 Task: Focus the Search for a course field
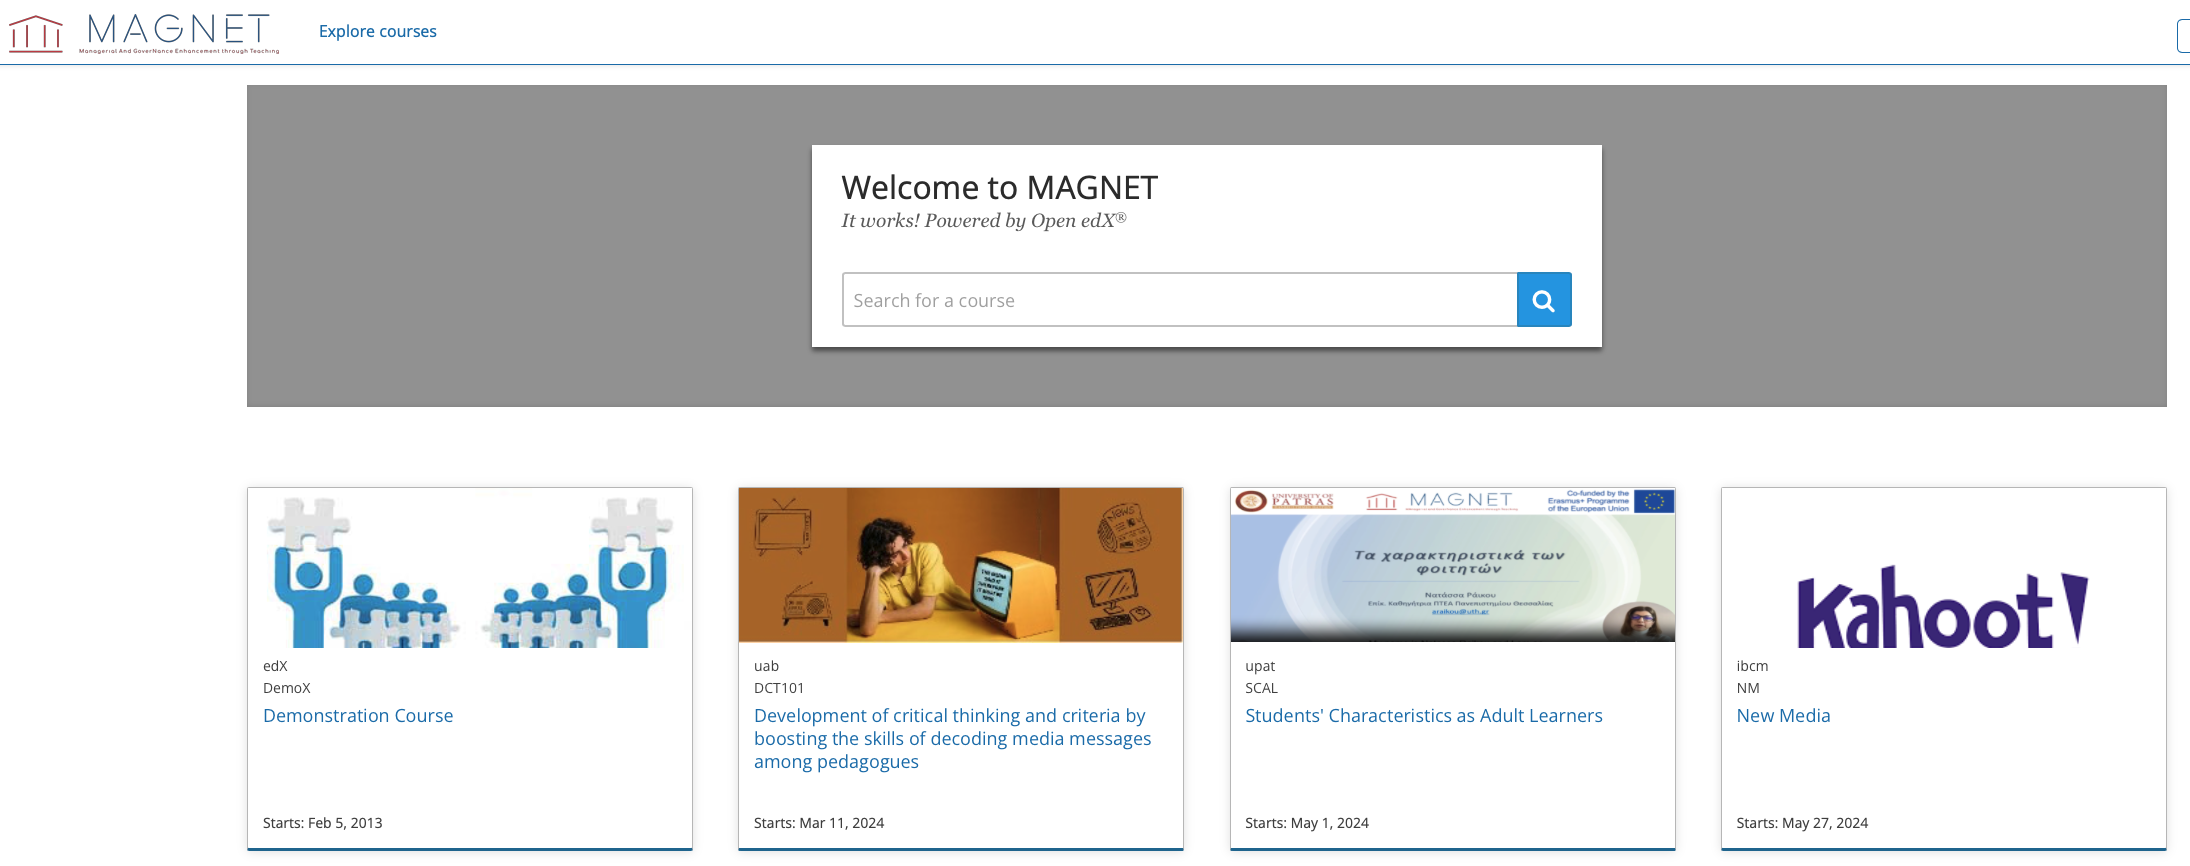[x=1179, y=300]
